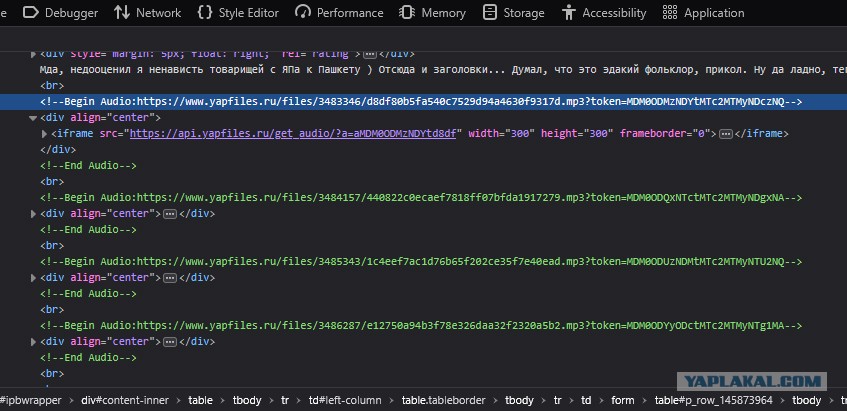Select the Begin Audio 3486287 comment line
The height and width of the screenshot is (411, 847).
click(x=421, y=326)
